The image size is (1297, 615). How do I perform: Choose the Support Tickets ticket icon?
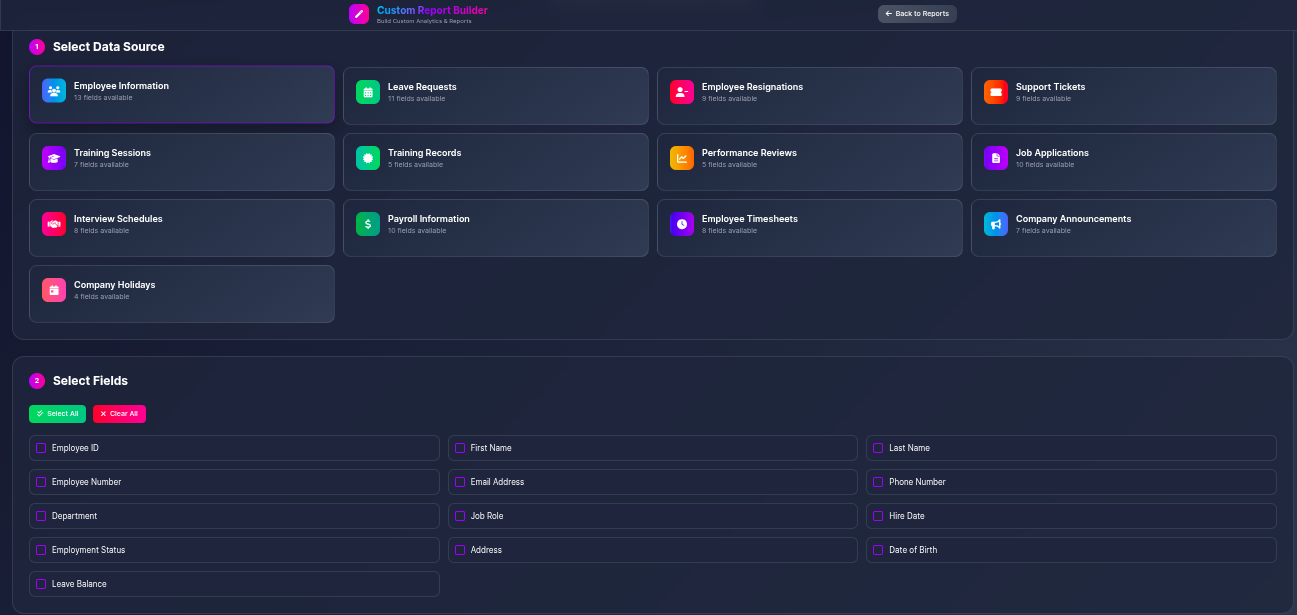coord(996,92)
